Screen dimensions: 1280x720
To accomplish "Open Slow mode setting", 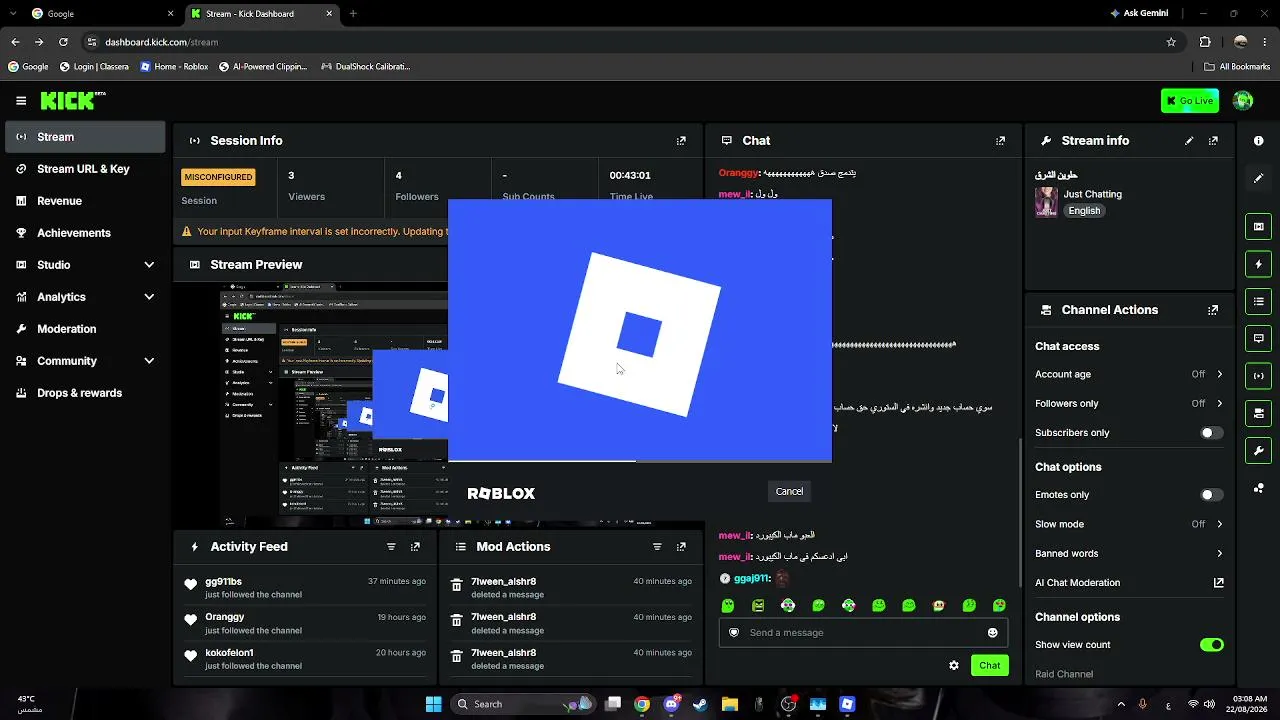I will (x=1129, y=524).
